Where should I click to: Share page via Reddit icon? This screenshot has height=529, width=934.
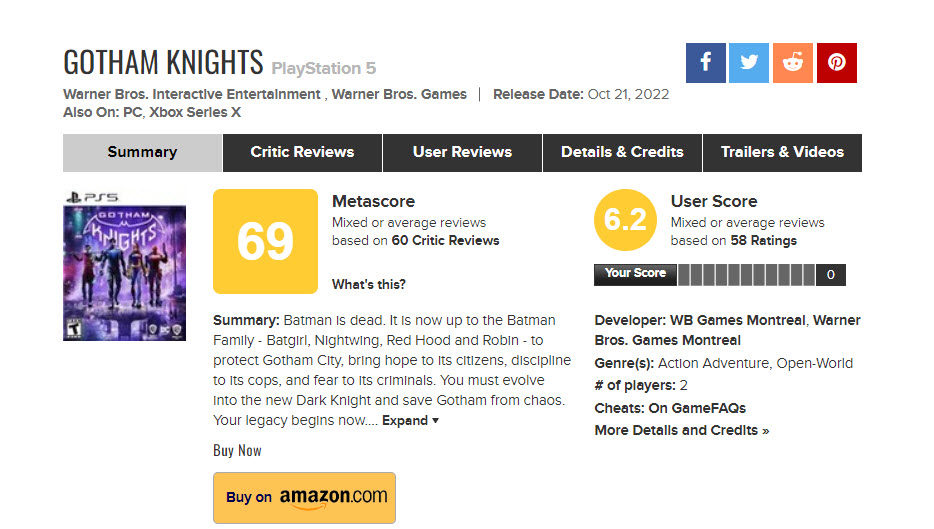[x=793, y=63]
